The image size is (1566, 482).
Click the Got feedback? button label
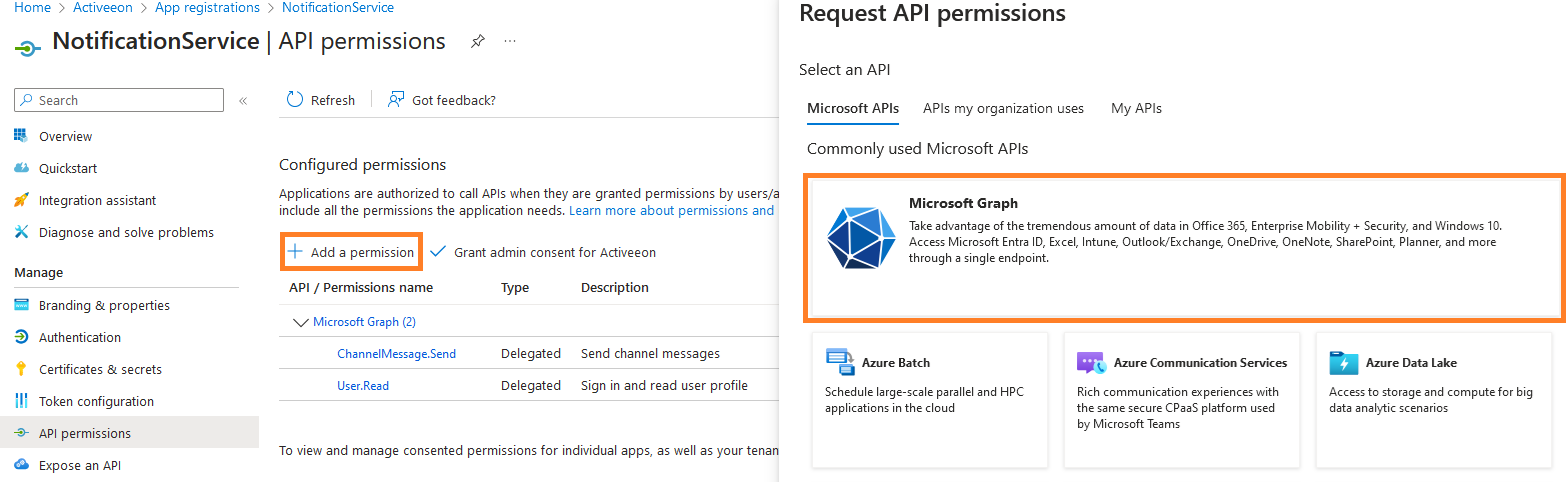(454, 100)
